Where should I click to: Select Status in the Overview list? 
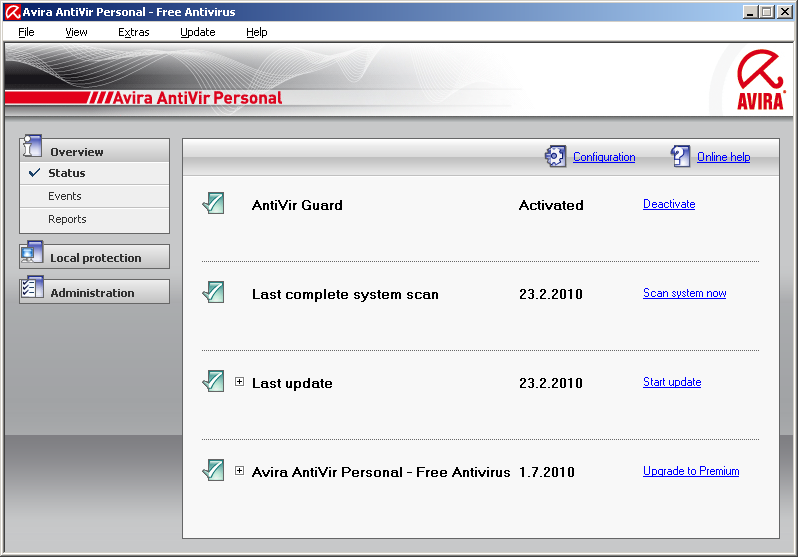(x=95, y=173)
